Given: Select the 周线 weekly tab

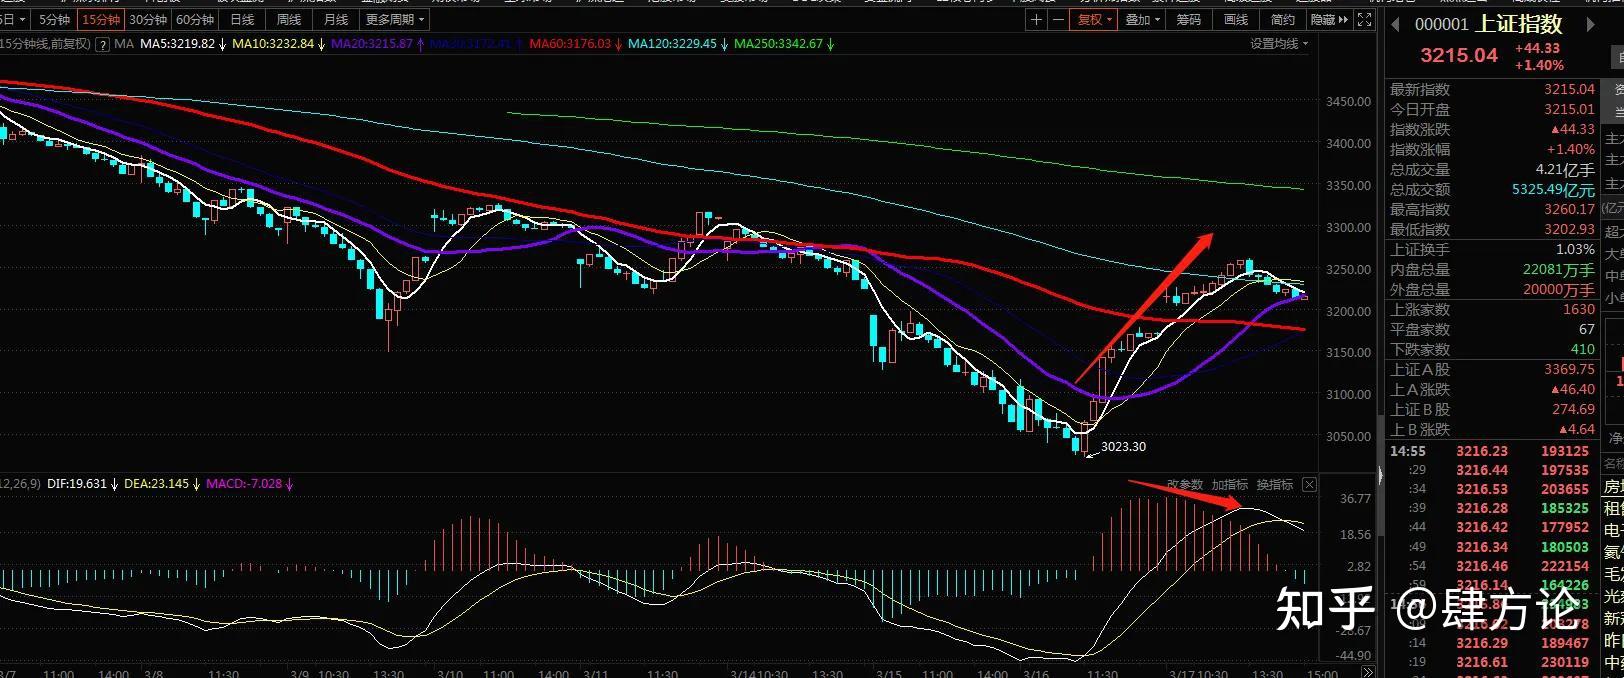Looking at the screenshot, I should 289,20.
